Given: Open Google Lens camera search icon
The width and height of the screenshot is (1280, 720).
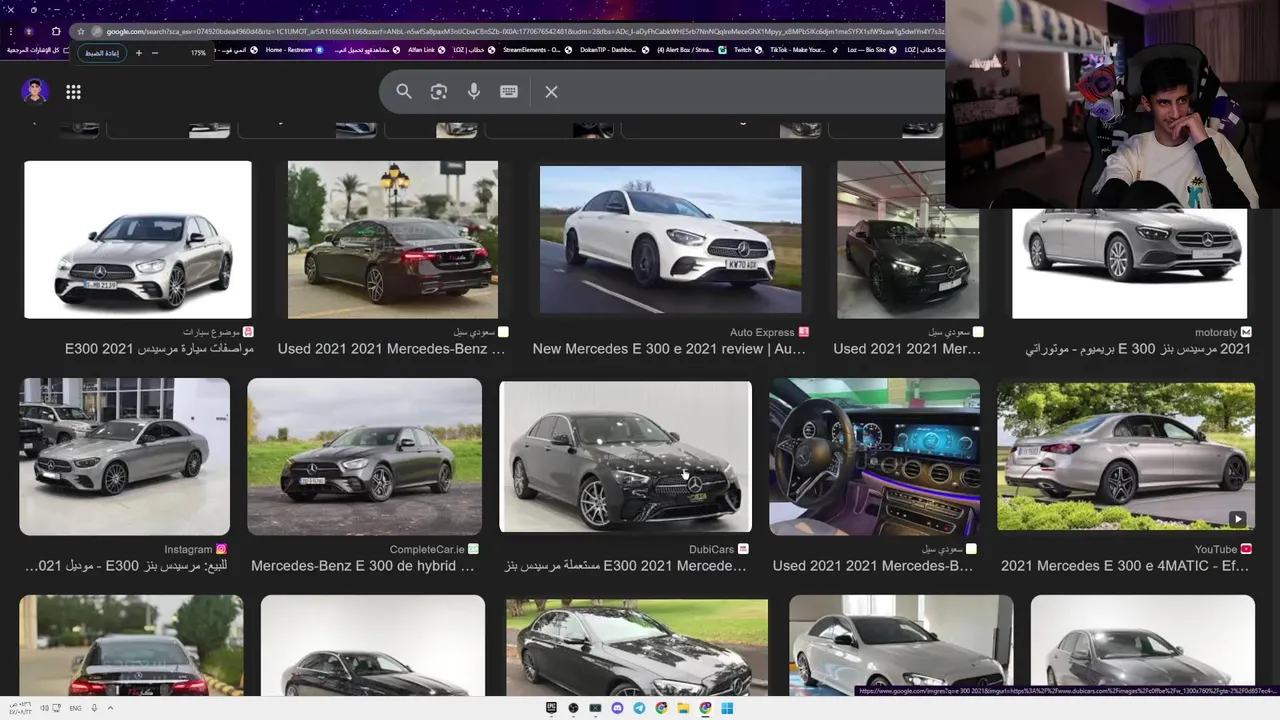Looking at the screenshot, I should tap(439, 91).
